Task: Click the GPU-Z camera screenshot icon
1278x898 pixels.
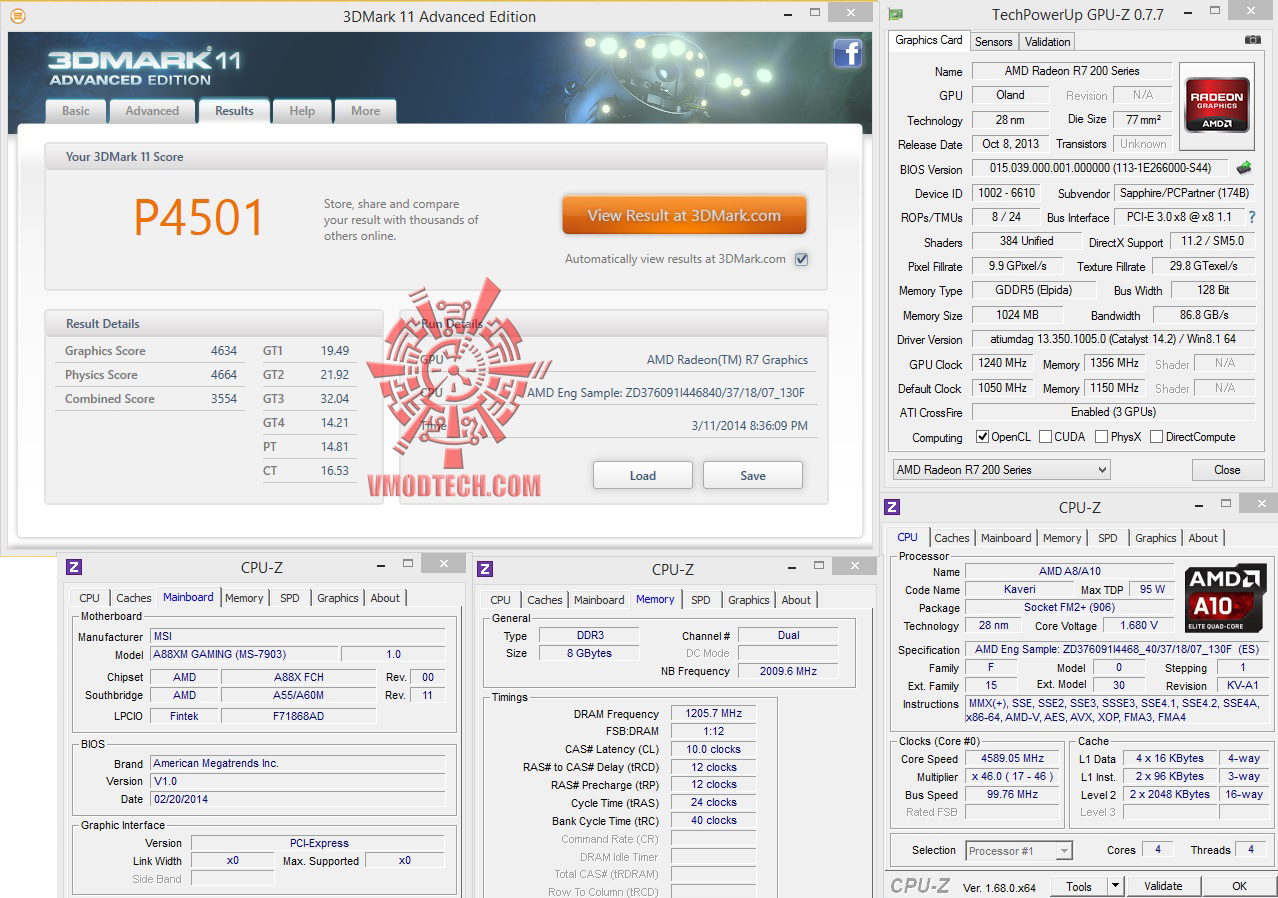Action: [x=1252, y=40]
